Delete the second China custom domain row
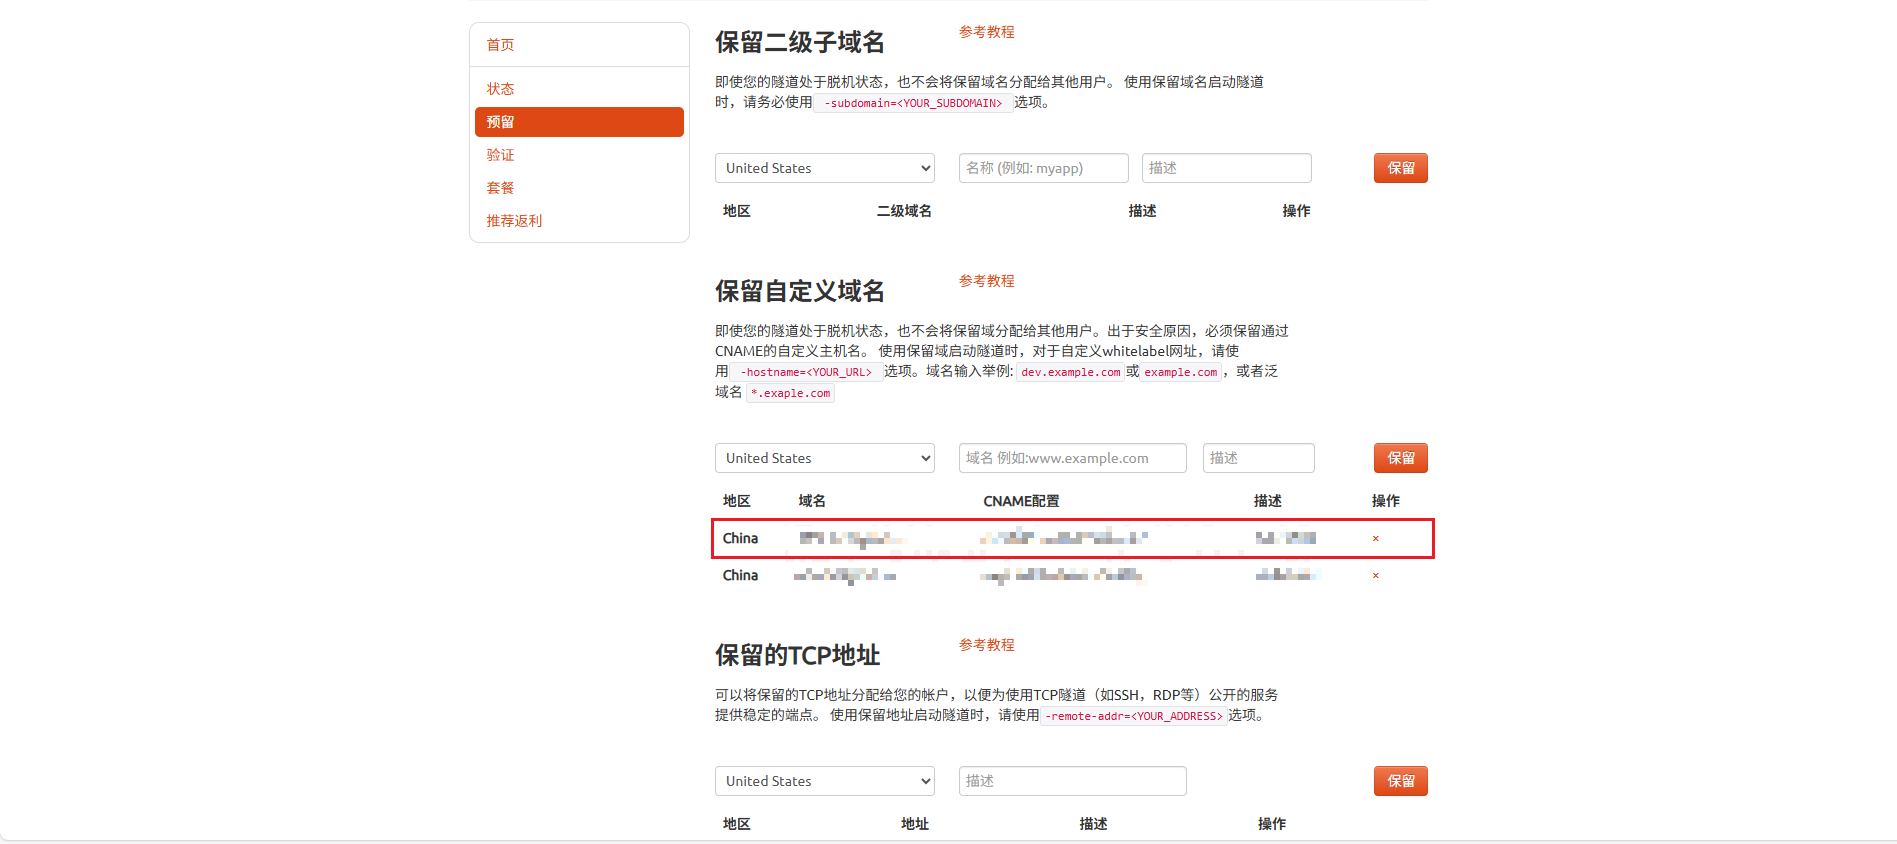Screen dimensions: 1897x844 (1375, 576)
